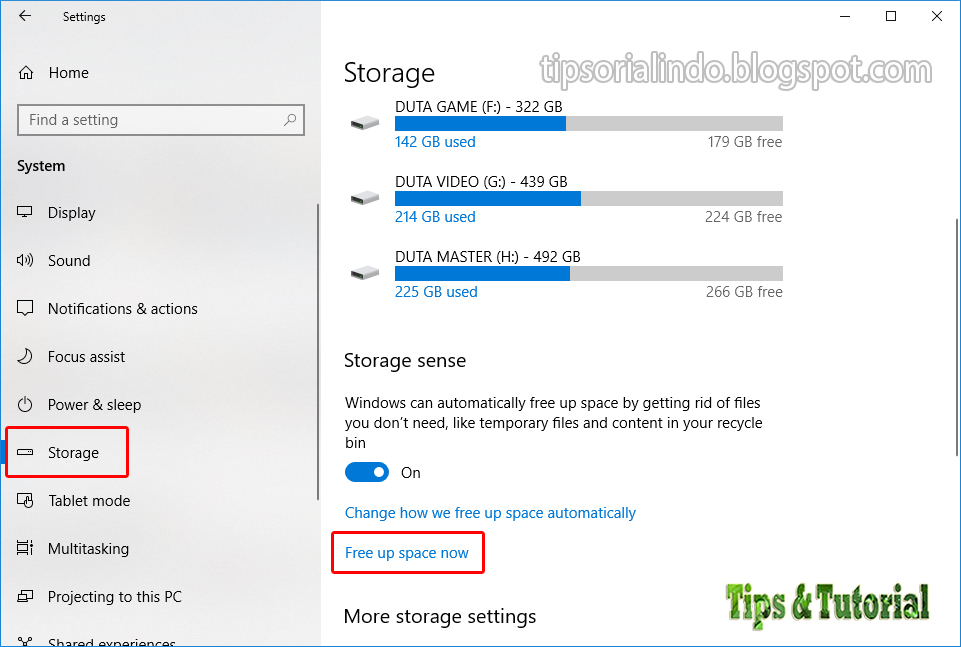Click the Home house icon
The image size is (961, 647).
tap(26, 73)
